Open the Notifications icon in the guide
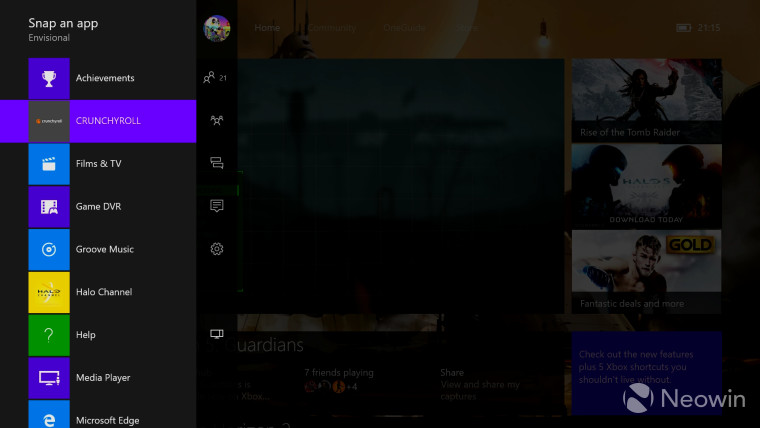This screenshot has height=428, width=760. coord(217,206)
